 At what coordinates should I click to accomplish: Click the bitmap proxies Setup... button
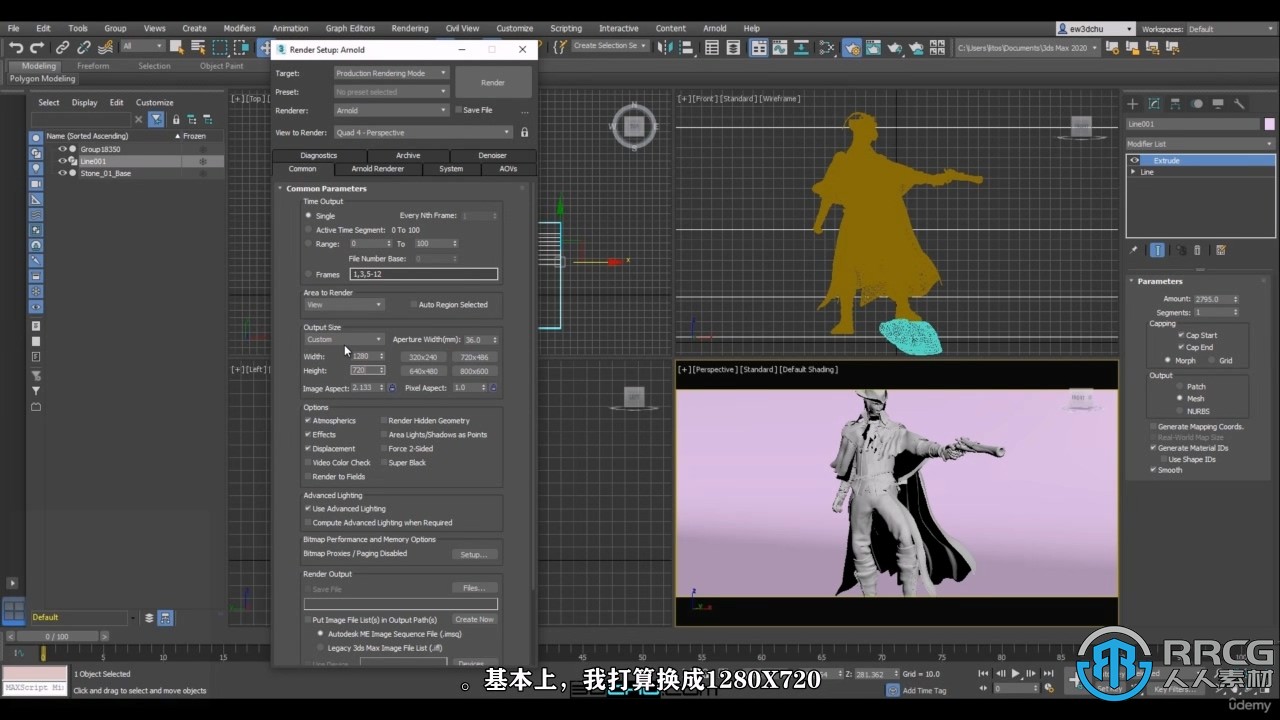click(x=474, y=554)
